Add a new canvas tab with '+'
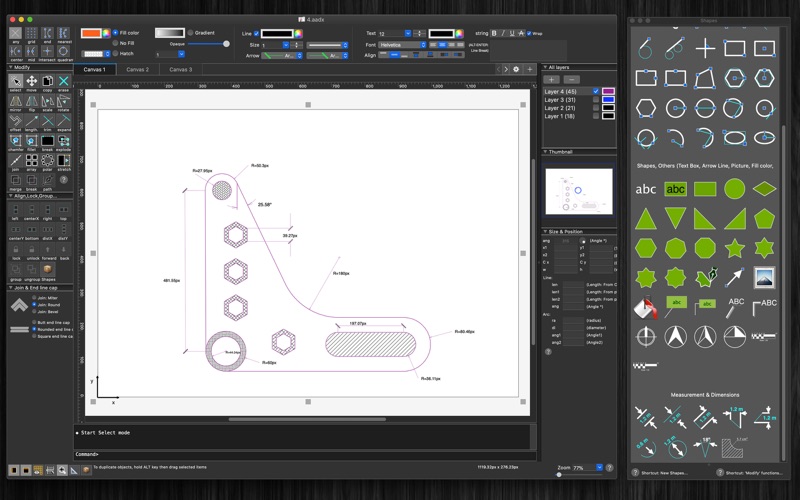The width and height of the screenshot is (800, 500). [x=530, y=69]
